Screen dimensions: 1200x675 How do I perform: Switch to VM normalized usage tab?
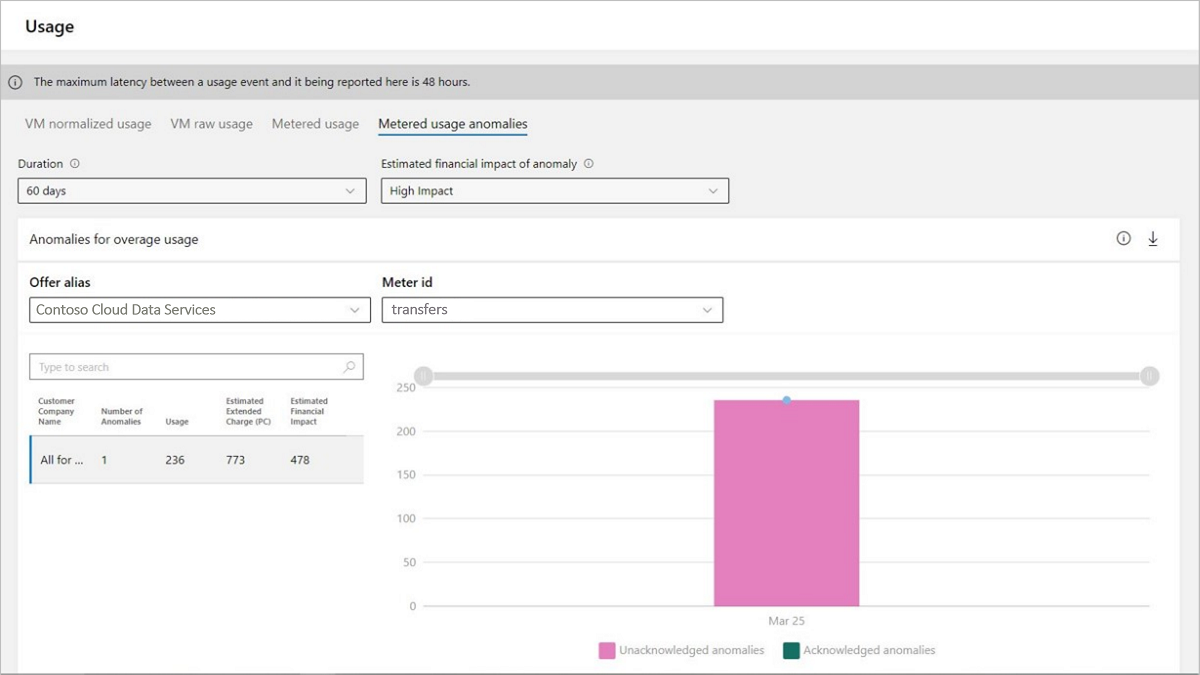(x=88, y=124)
